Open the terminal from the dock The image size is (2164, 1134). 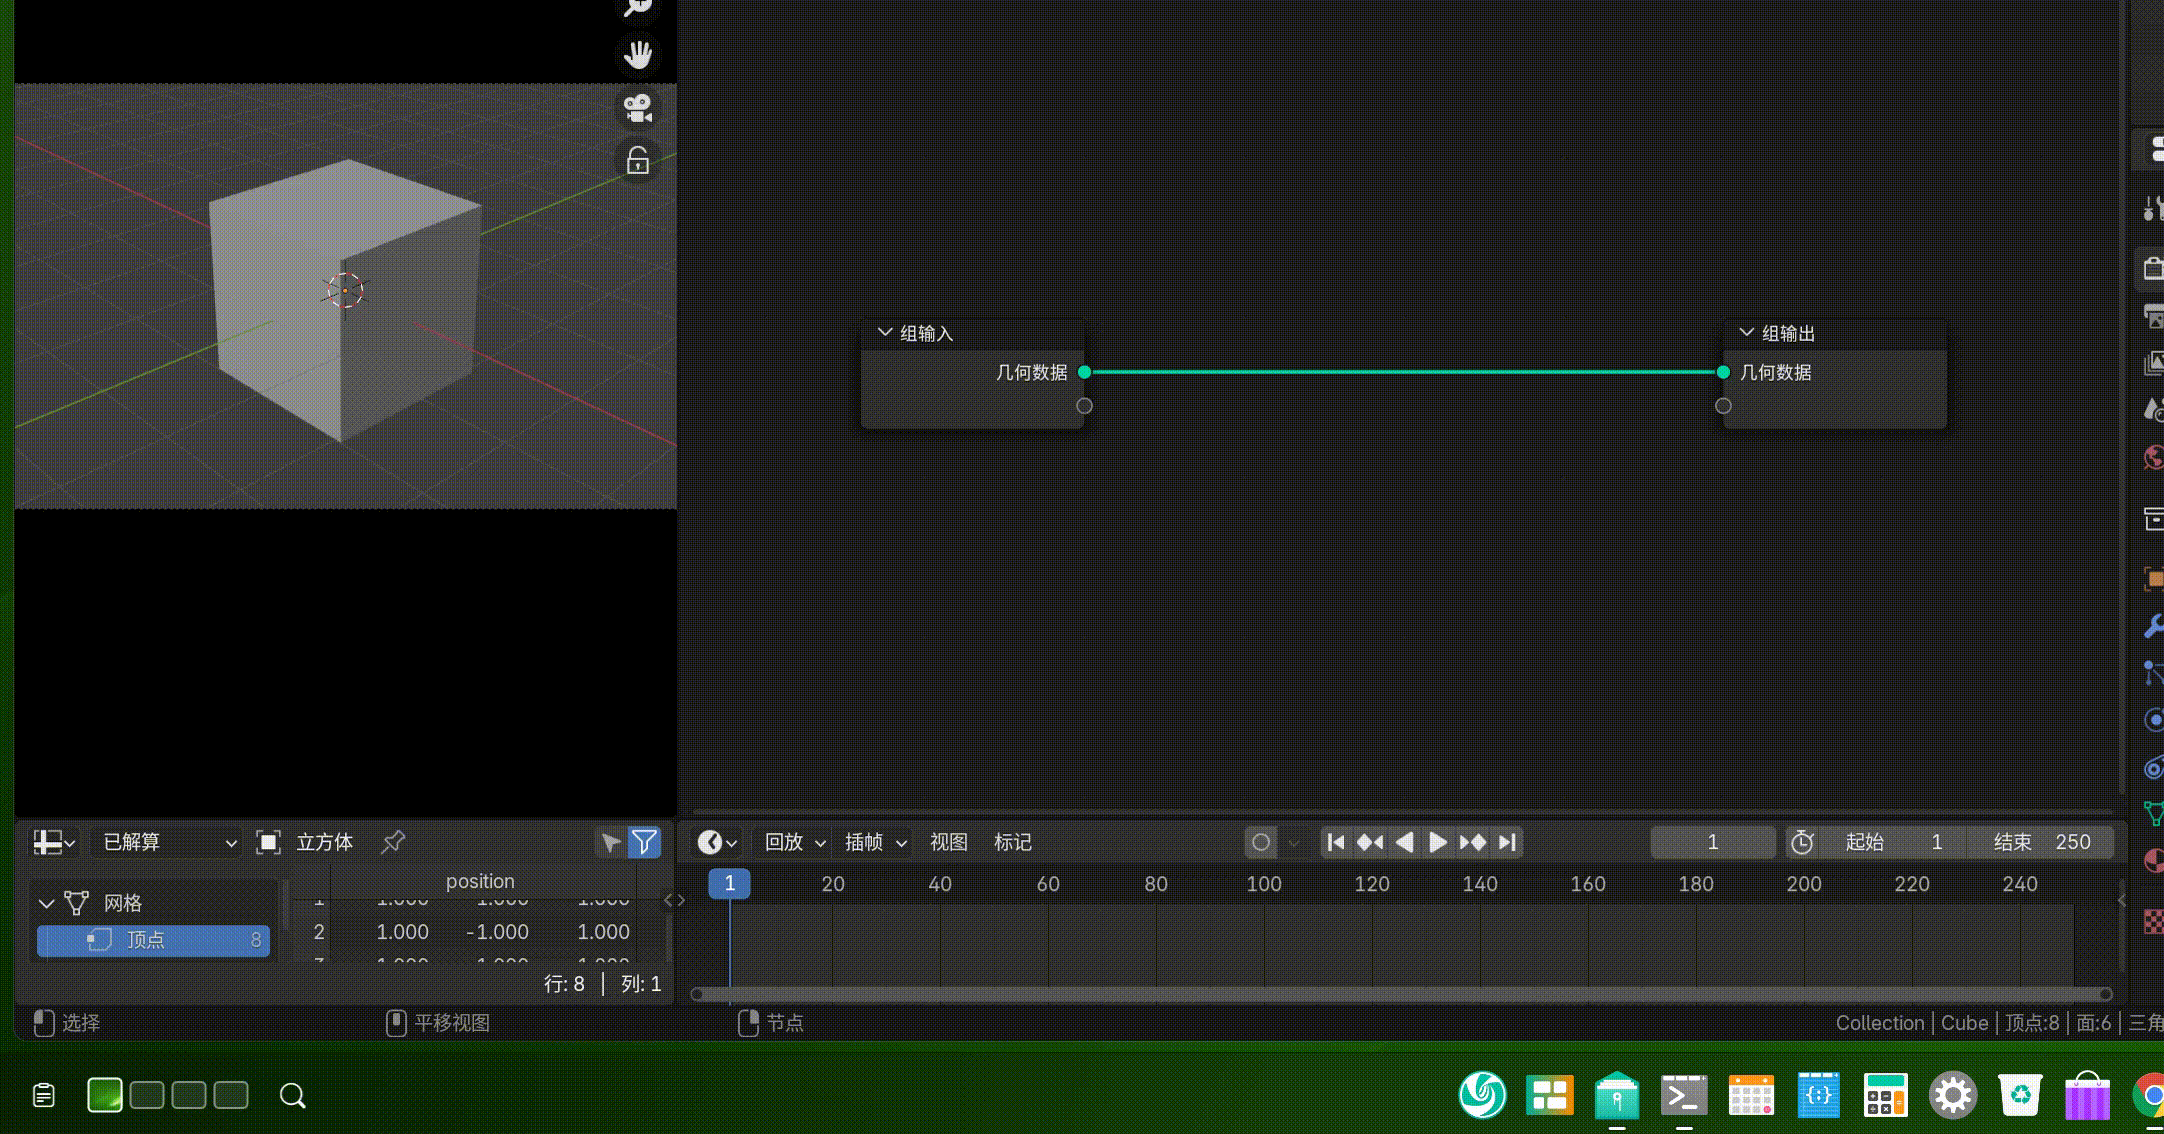coord(1684,1096)
